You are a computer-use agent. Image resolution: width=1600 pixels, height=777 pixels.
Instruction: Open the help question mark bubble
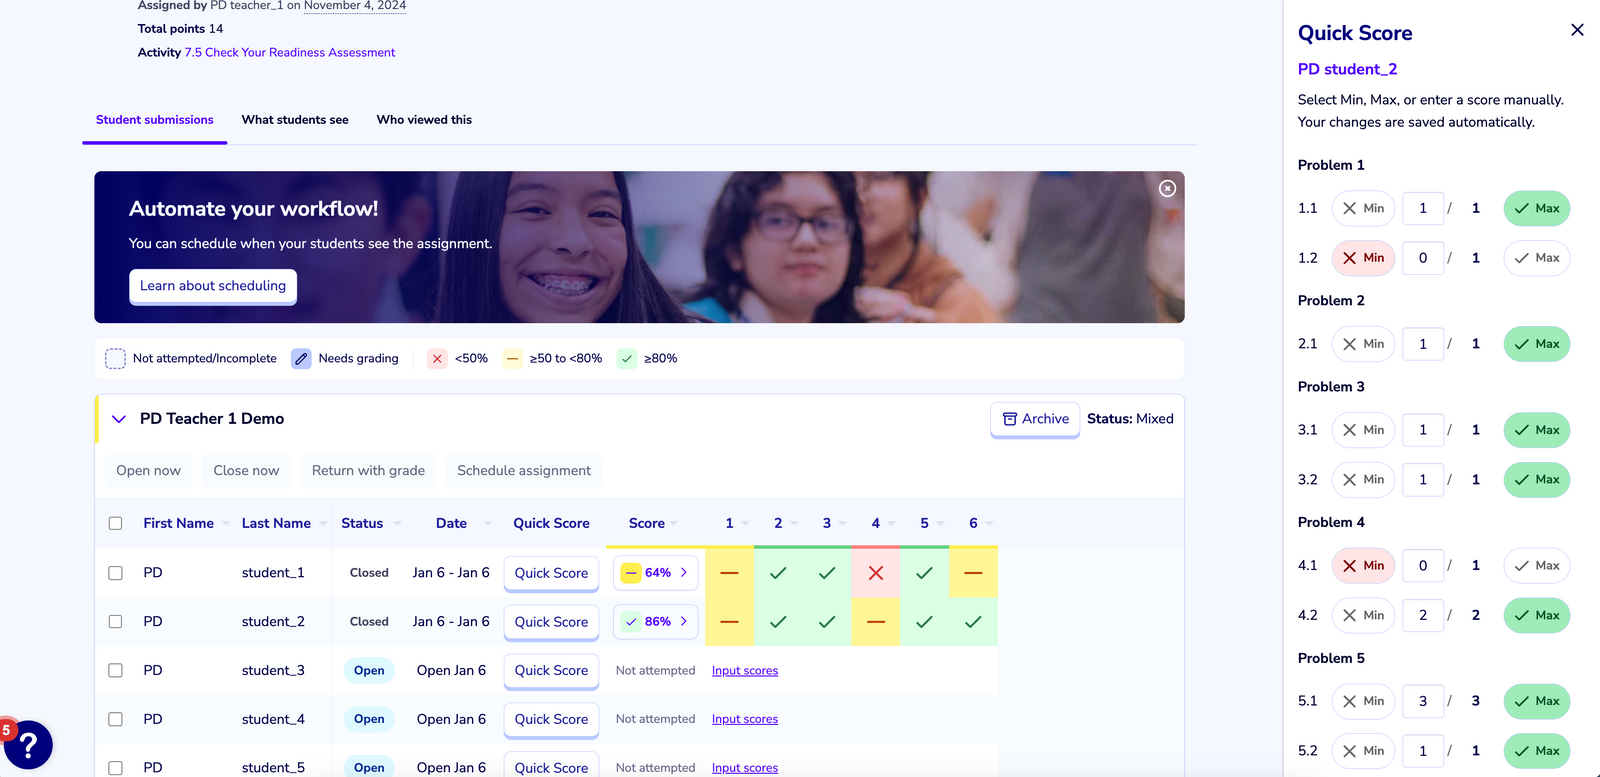(x=28, y=745)
